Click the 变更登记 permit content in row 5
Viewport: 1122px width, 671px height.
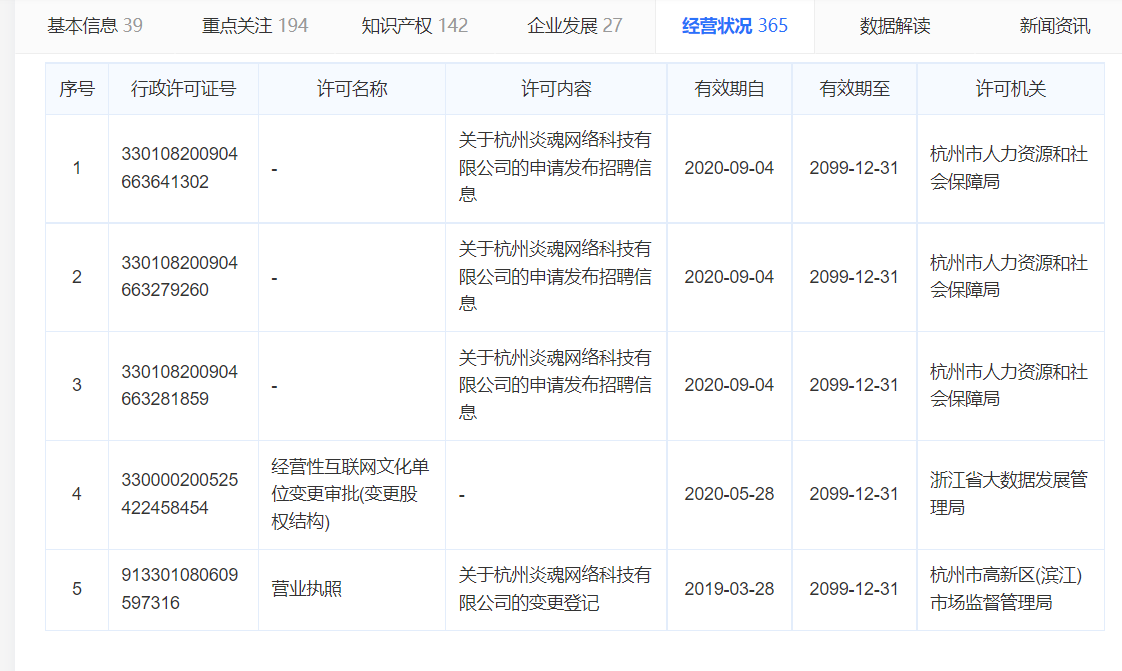pos(555,589)
